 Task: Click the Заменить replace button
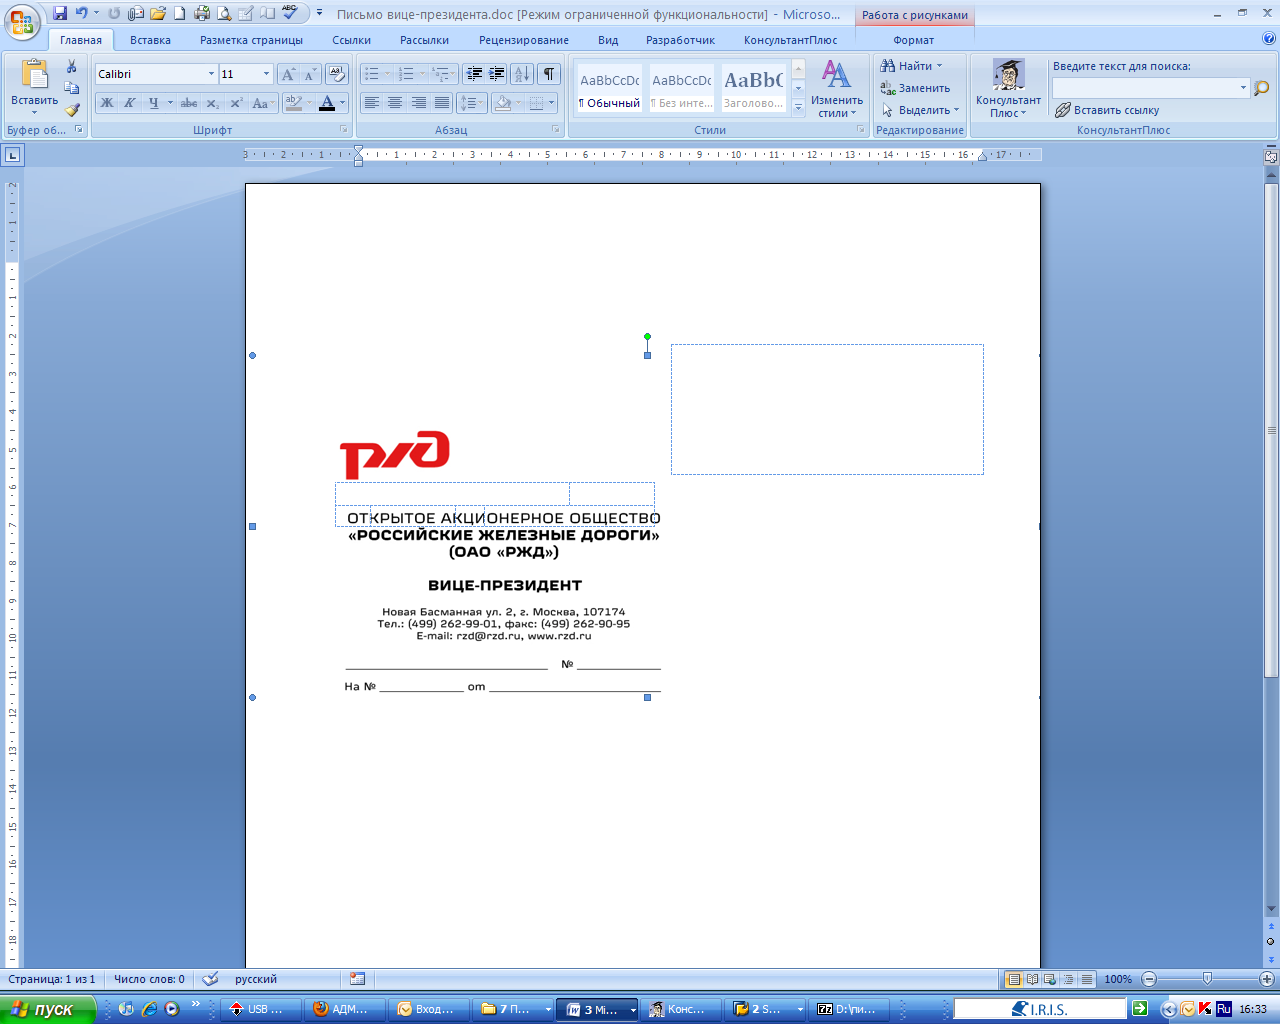[915, 88]
